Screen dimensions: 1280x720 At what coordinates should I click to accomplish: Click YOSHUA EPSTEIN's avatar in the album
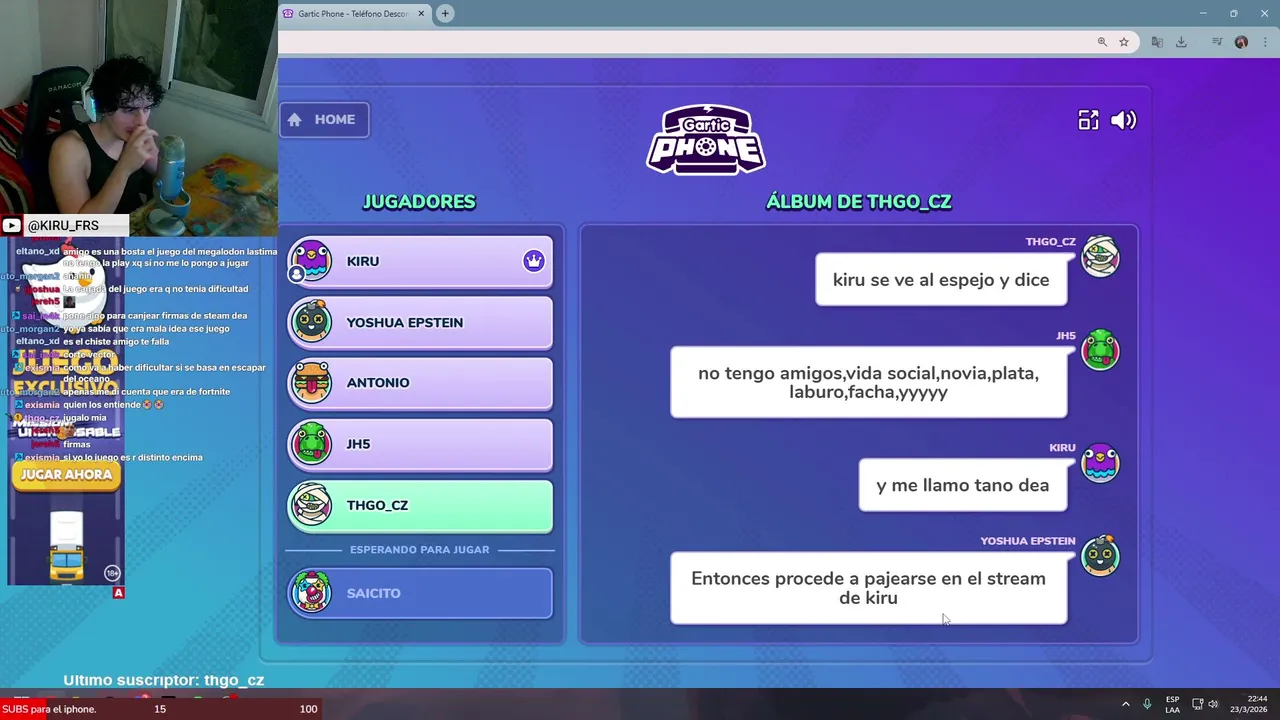click(1100, 556)
